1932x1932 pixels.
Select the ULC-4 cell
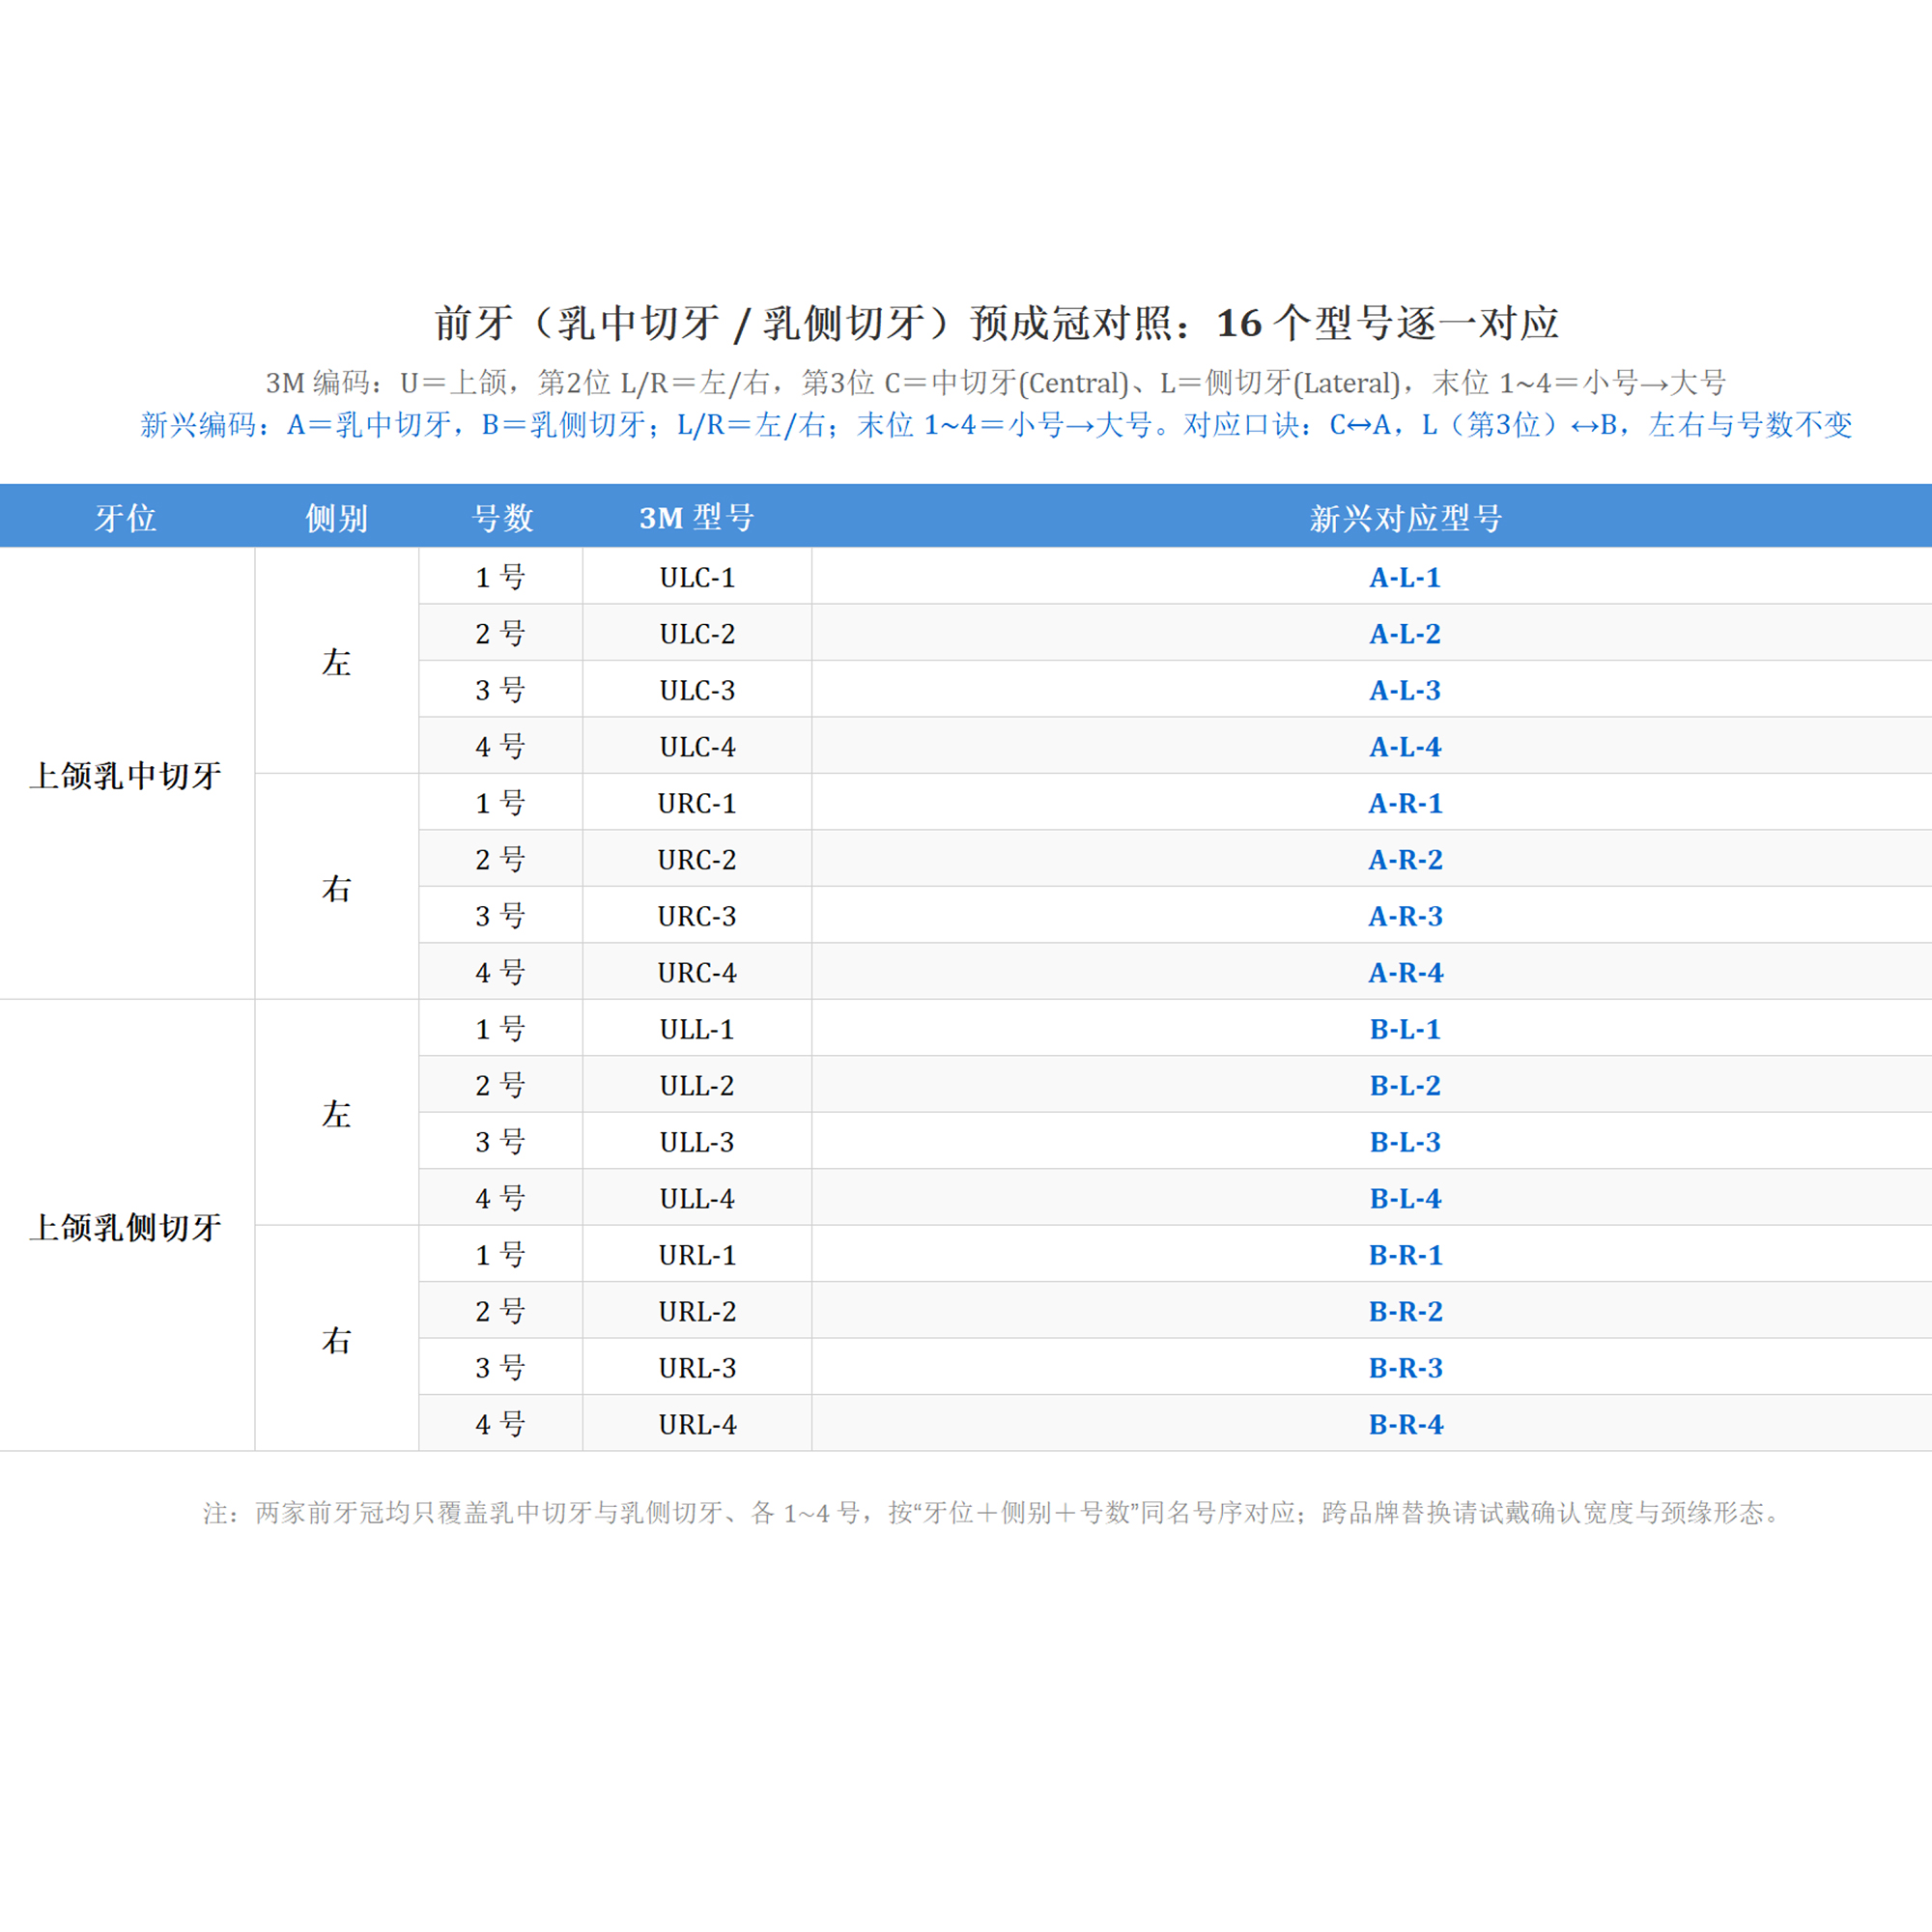click(697, 746)
